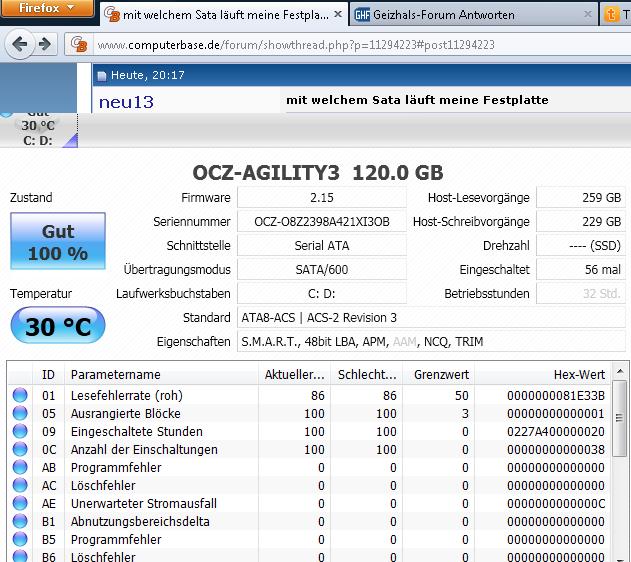
Task: Click the Schlecht... column header
Action: point(367,375)
